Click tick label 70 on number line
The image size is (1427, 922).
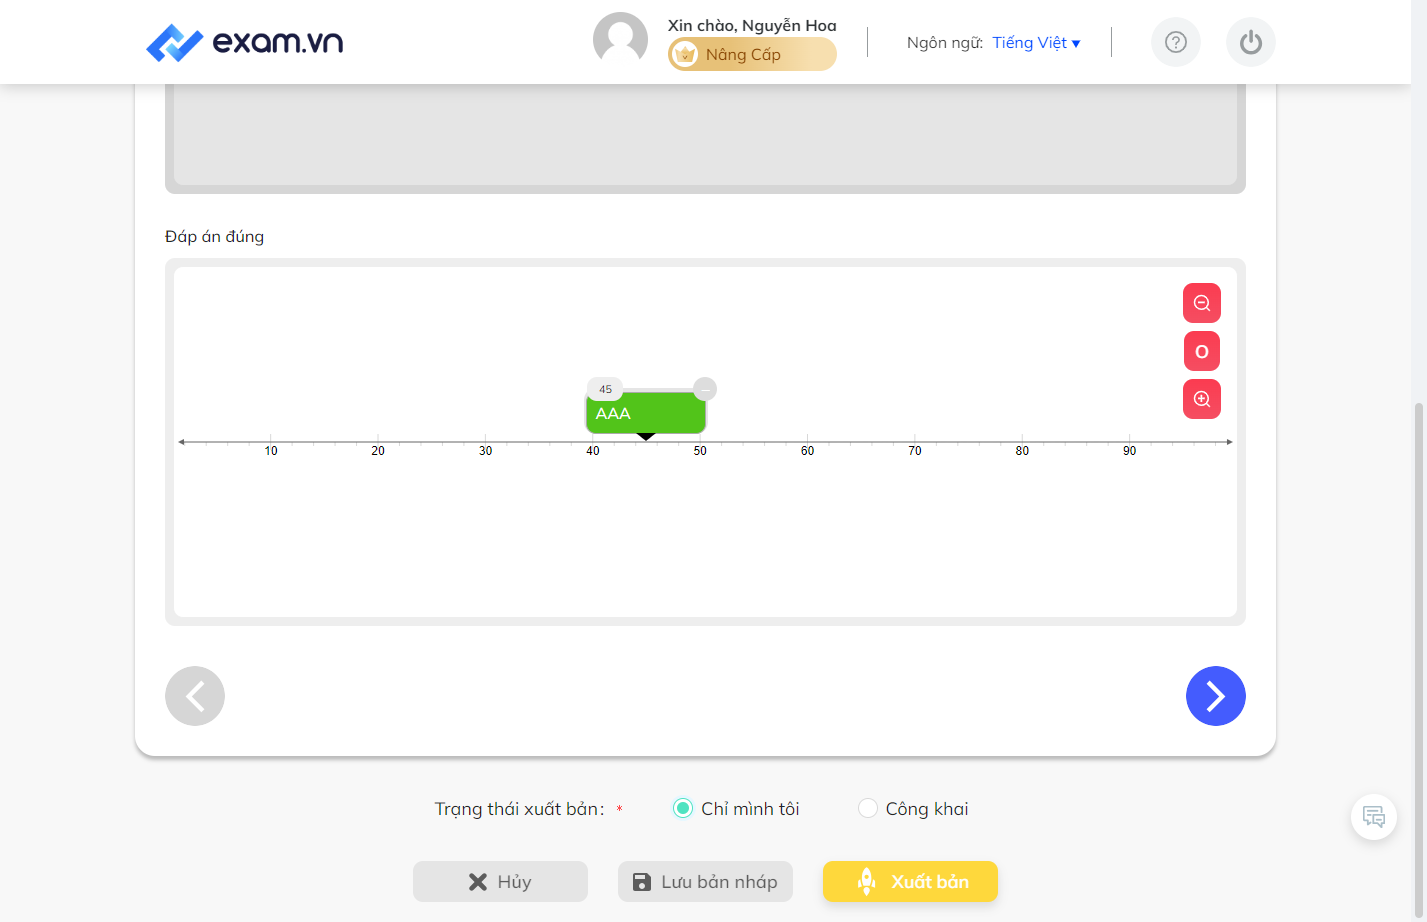tap(915, 451)
